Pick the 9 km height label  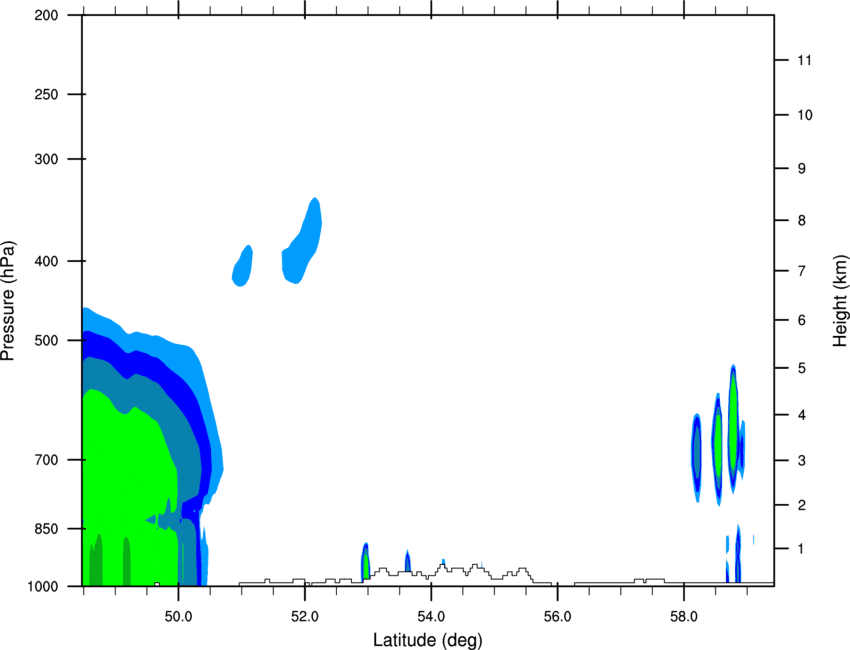(802, 169)
